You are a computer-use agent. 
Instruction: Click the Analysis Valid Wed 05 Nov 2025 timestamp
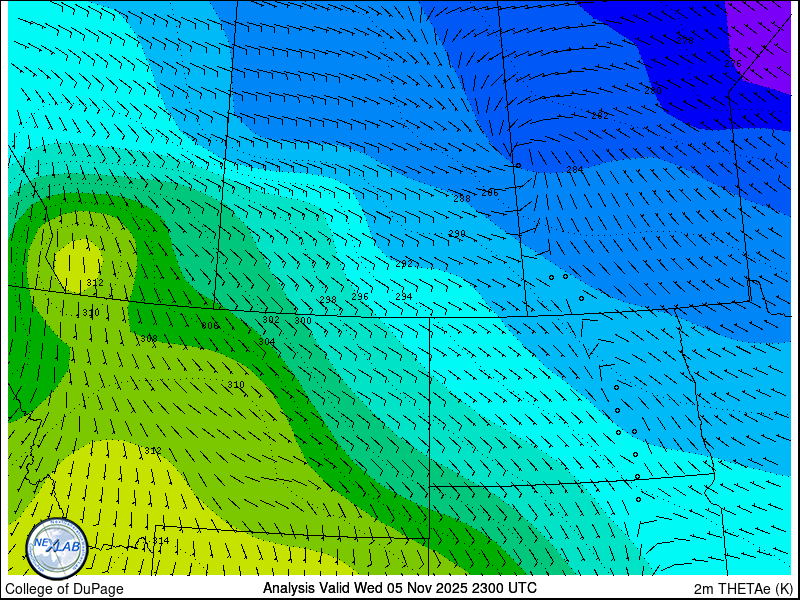(x=399, y=588)
